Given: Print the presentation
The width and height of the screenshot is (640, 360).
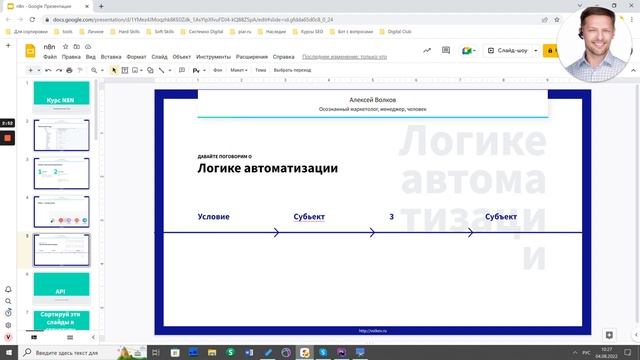Looking at the screenshot, I should coord(69,70).
